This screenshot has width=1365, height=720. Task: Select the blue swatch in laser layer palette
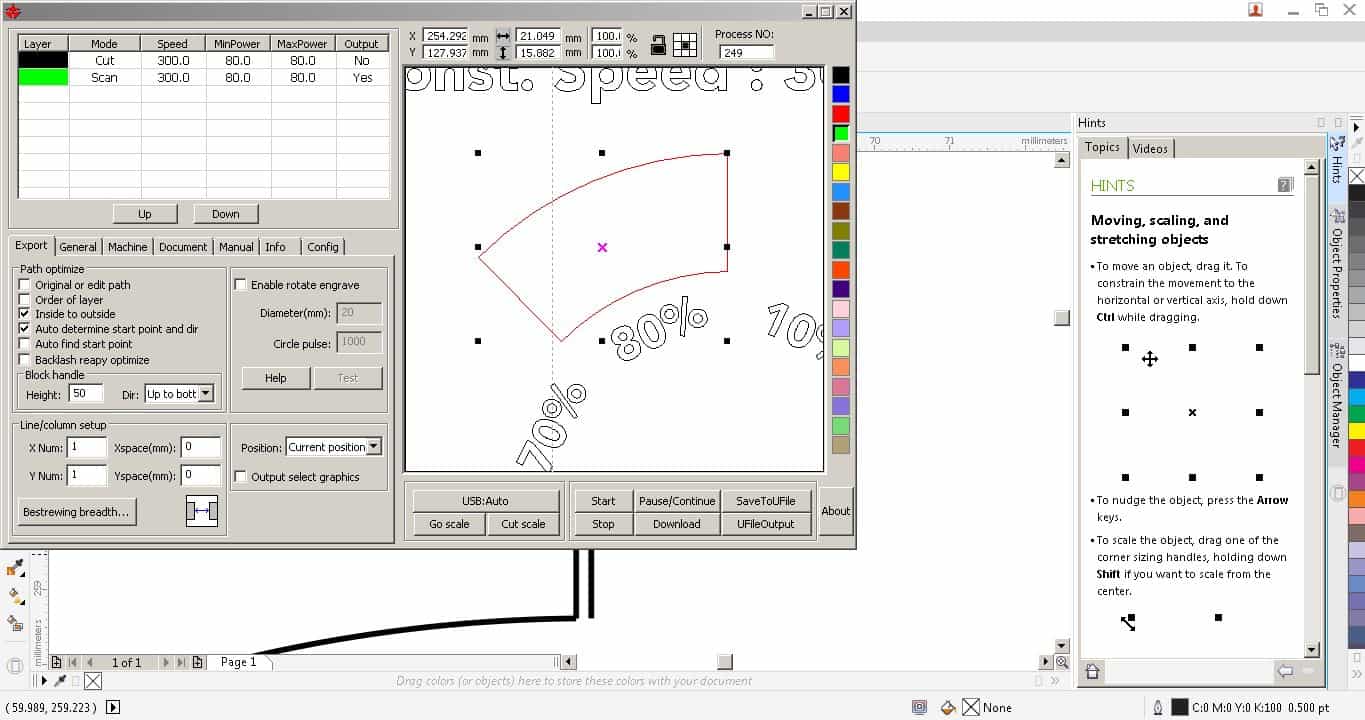click(x=841, y=94)
